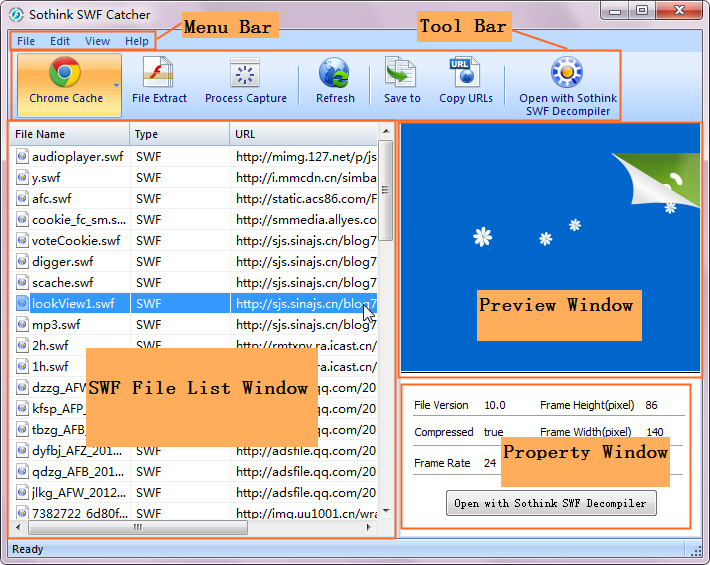Click the Frame Height value 86
This screenshot has height=565, width=710.
coord(651,405)
